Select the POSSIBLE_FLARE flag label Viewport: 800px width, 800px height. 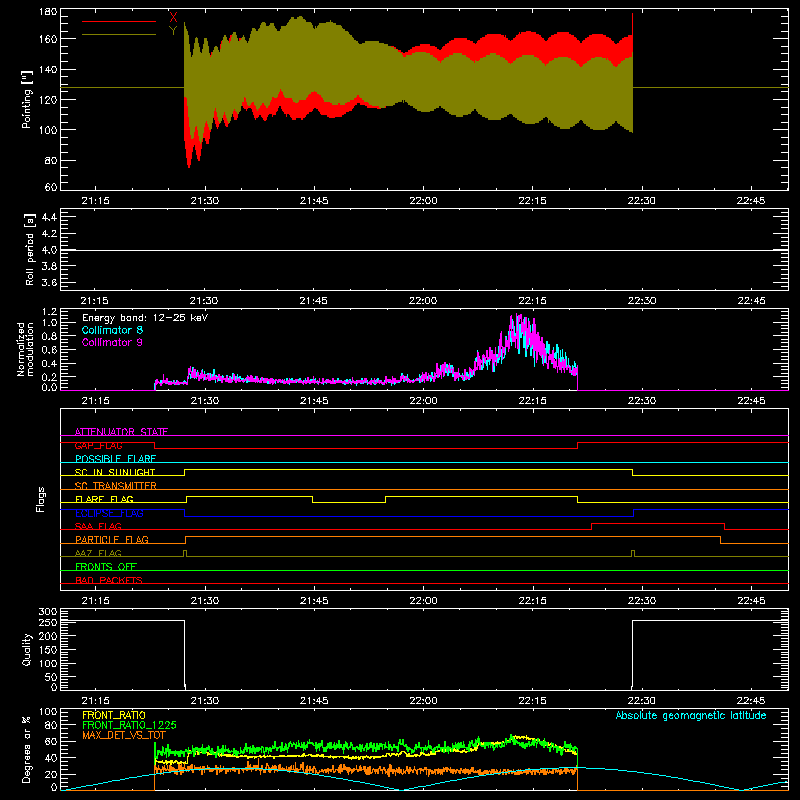[x=115, y=459]
